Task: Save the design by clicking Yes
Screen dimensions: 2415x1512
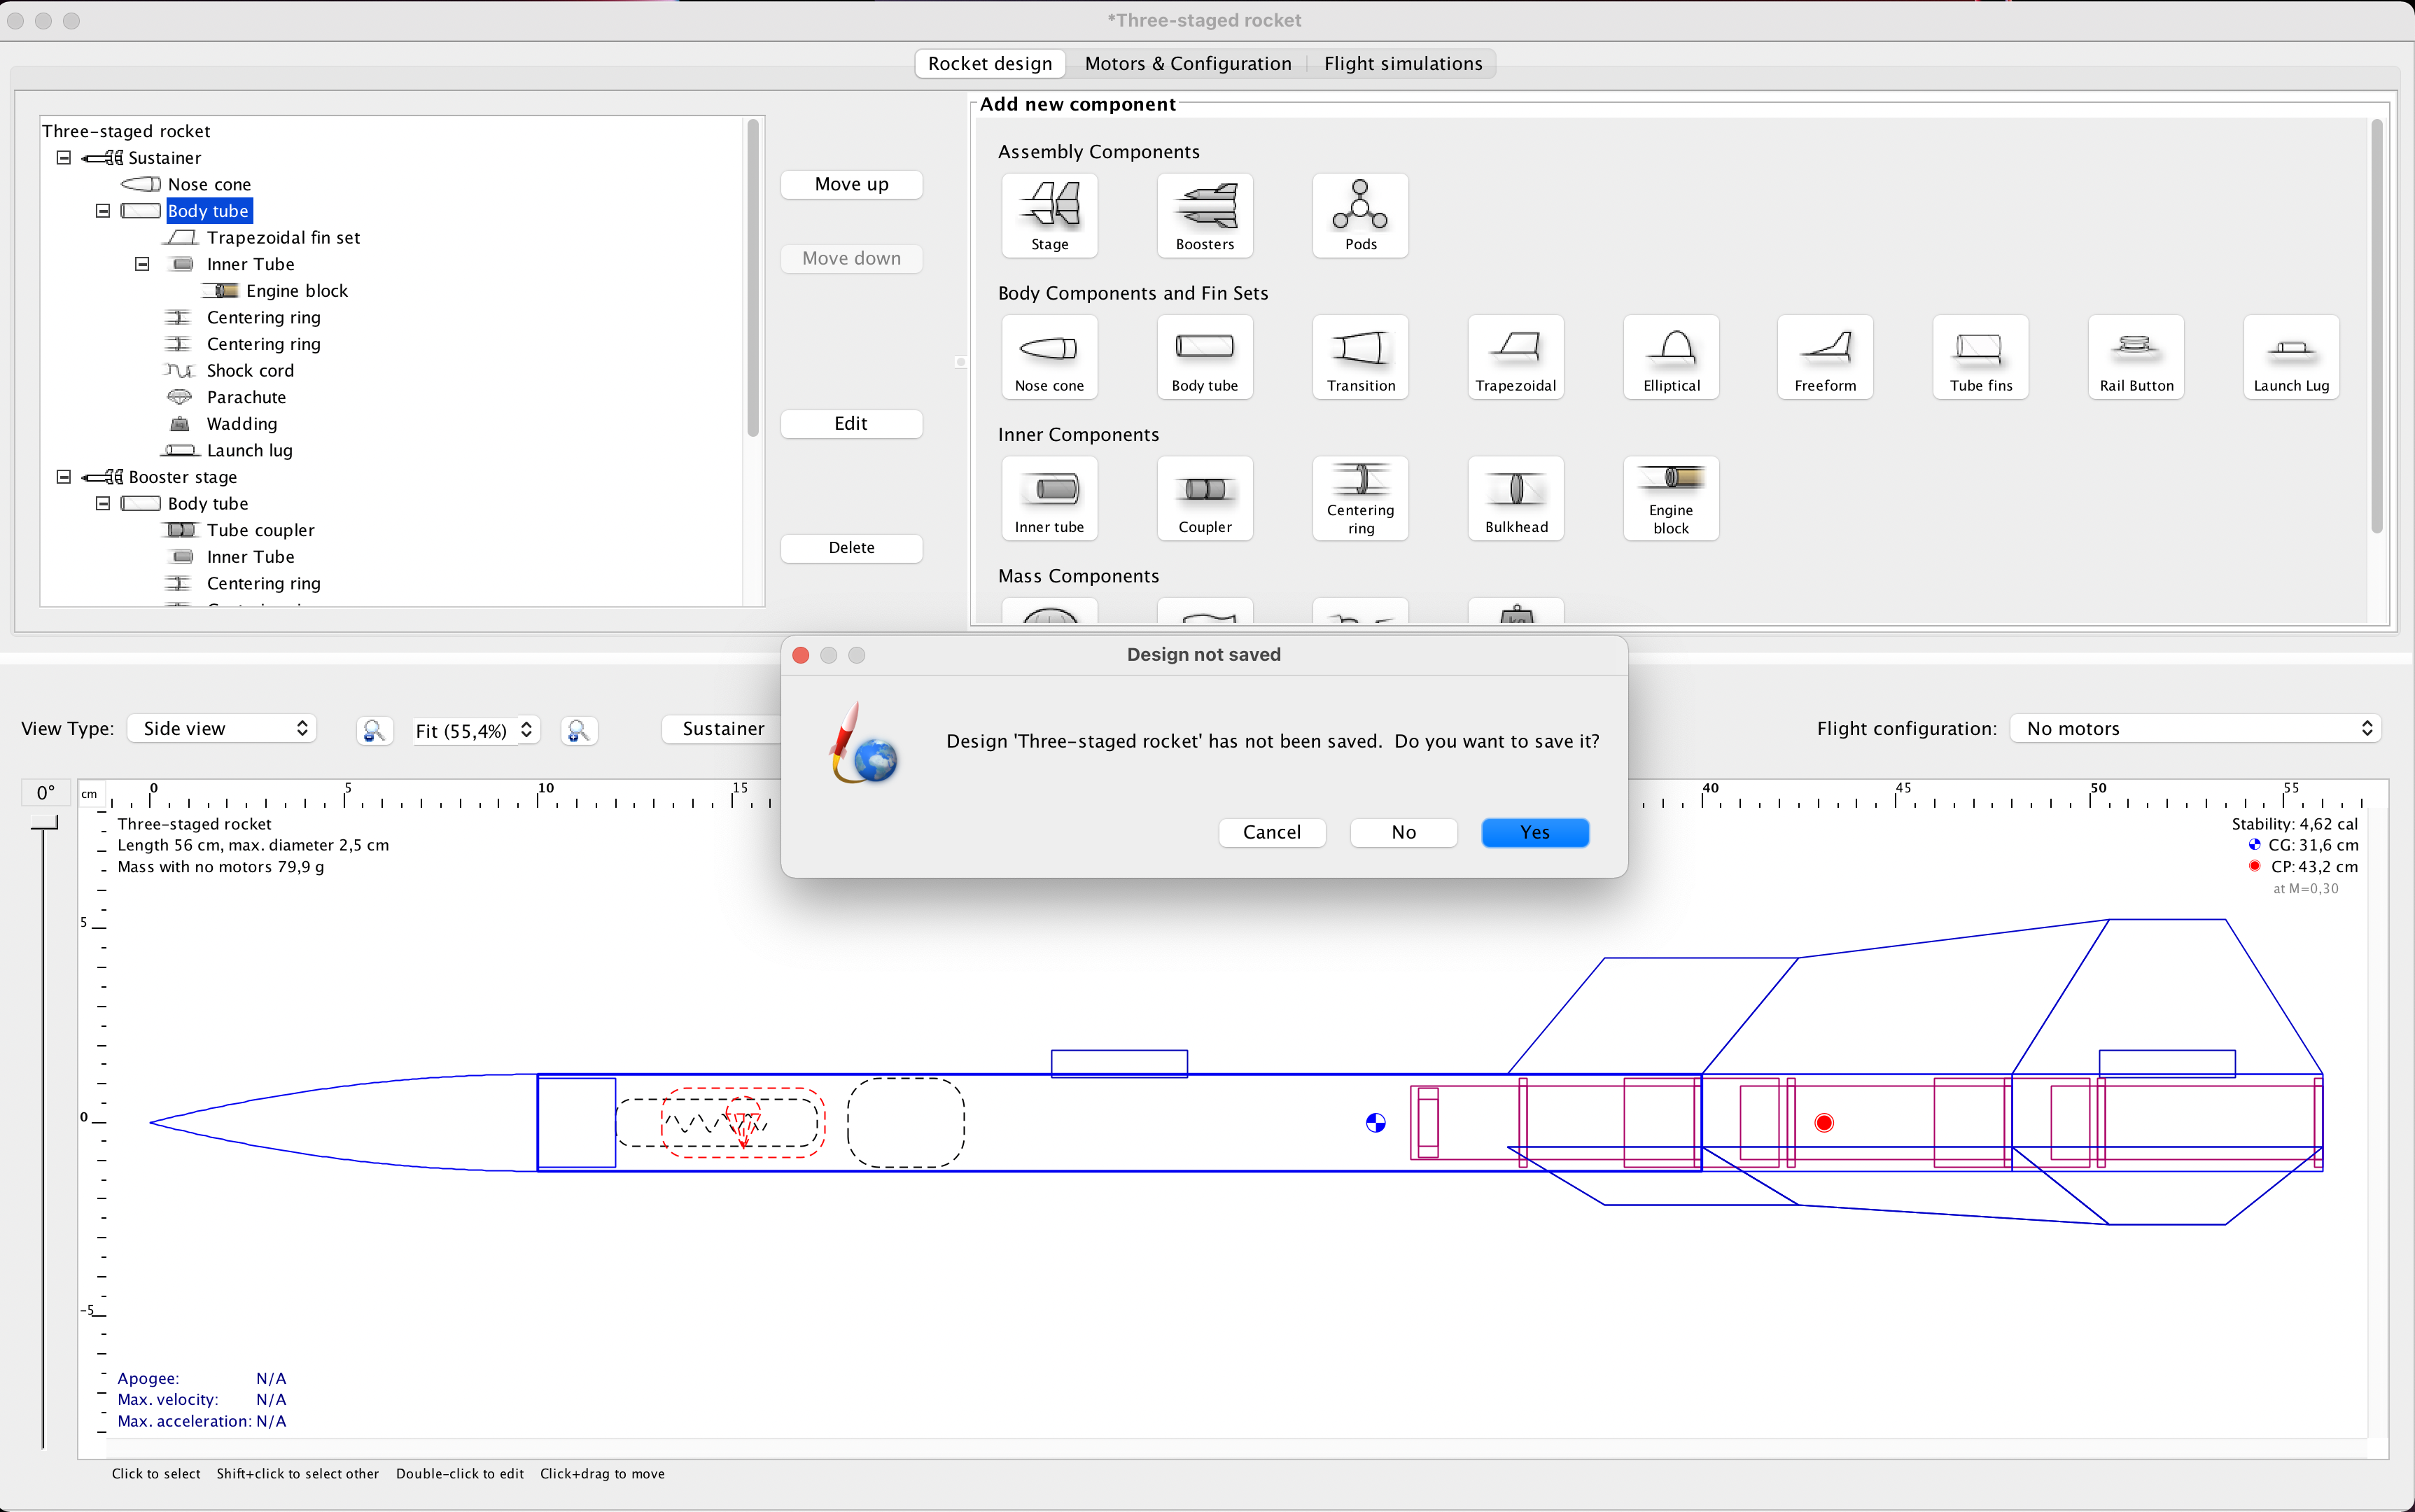Action: 1535,832
